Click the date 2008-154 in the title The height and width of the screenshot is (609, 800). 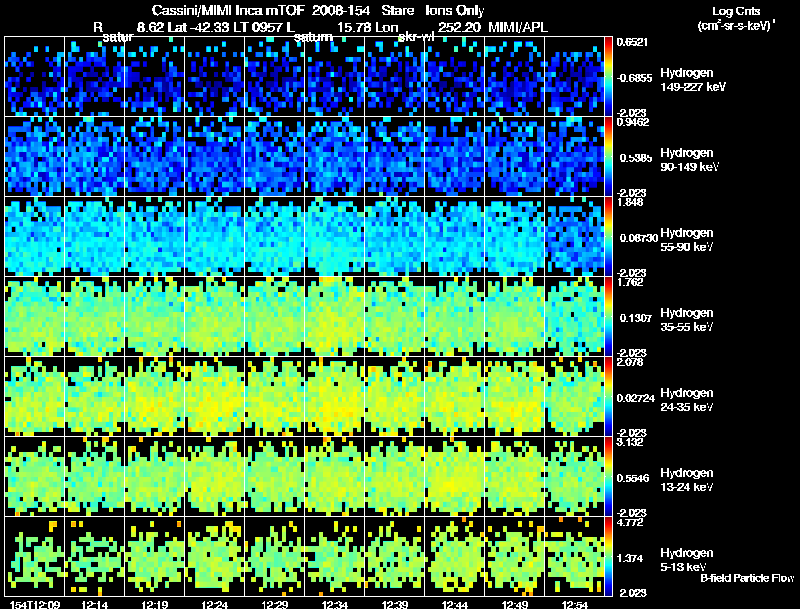(x=341, y=10)
